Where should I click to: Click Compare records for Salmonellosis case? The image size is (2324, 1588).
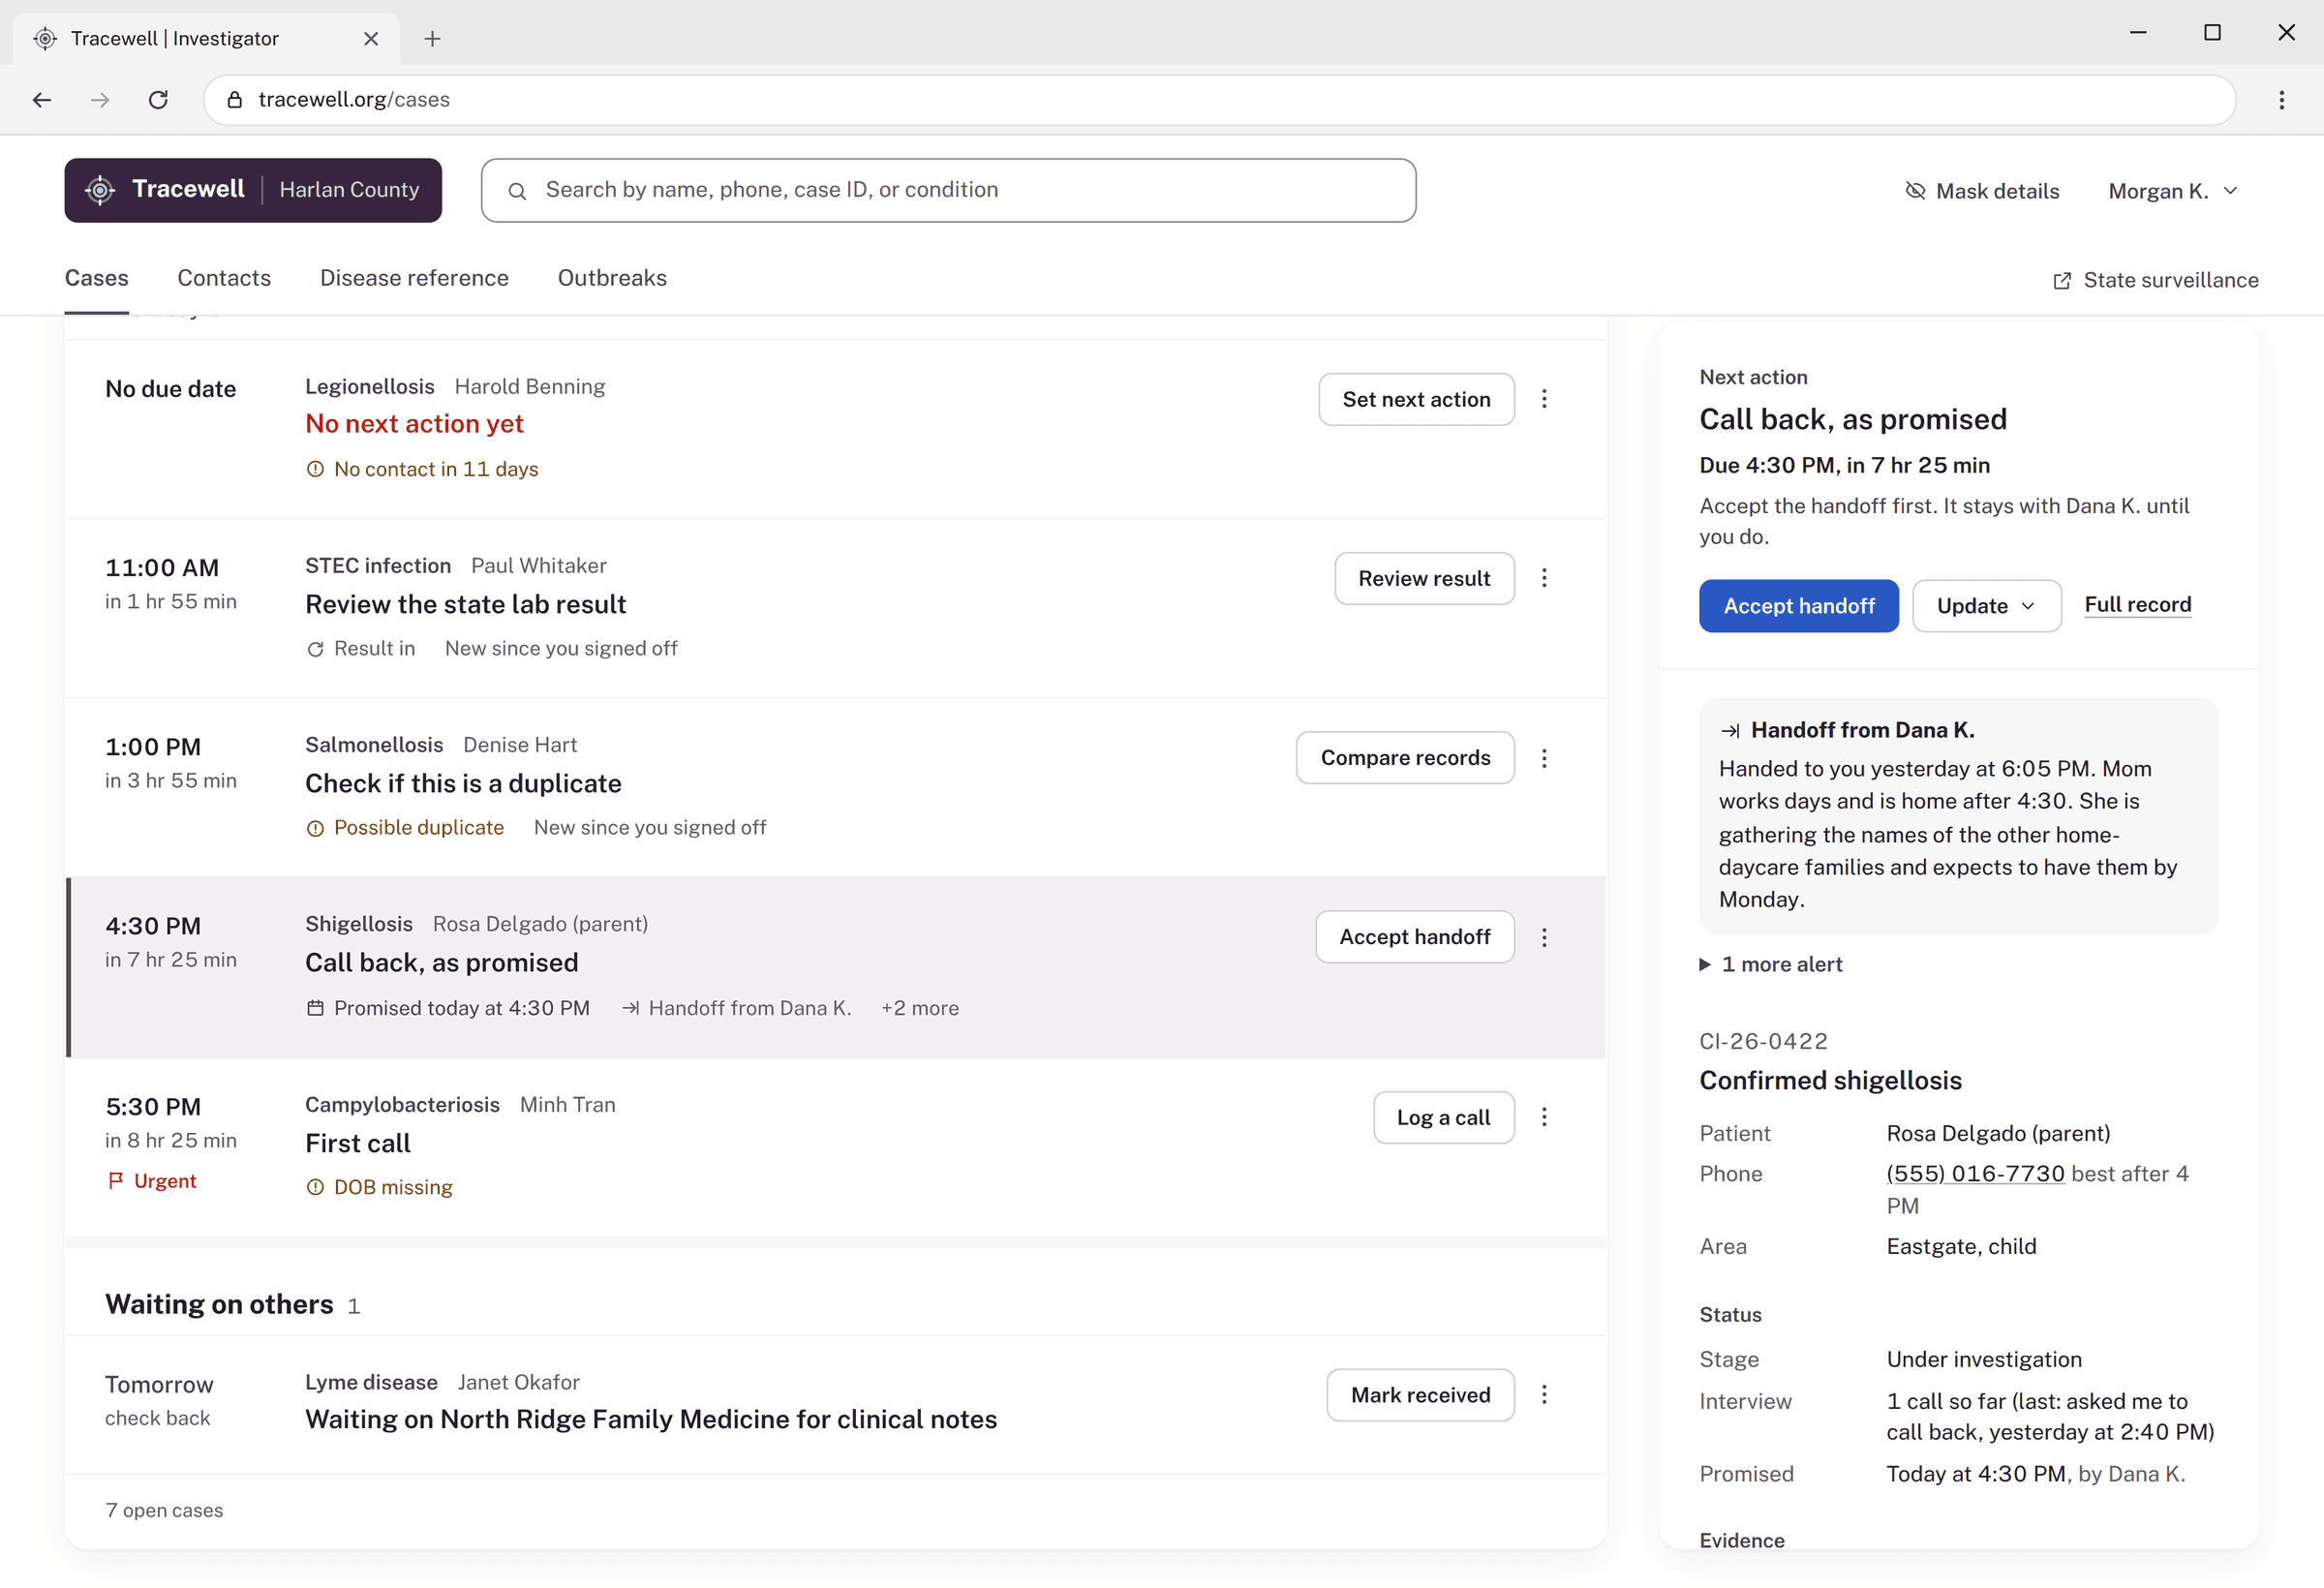pos(1404,758)
